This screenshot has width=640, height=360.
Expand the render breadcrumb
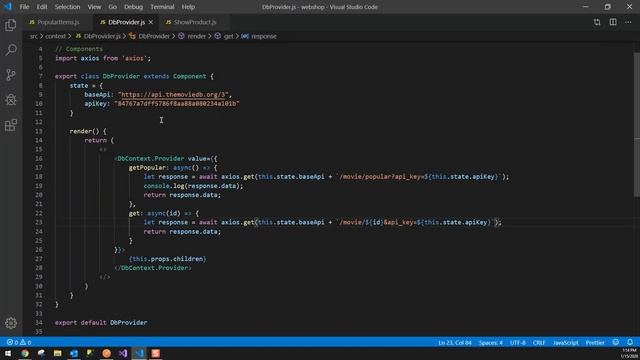[192, 36]
